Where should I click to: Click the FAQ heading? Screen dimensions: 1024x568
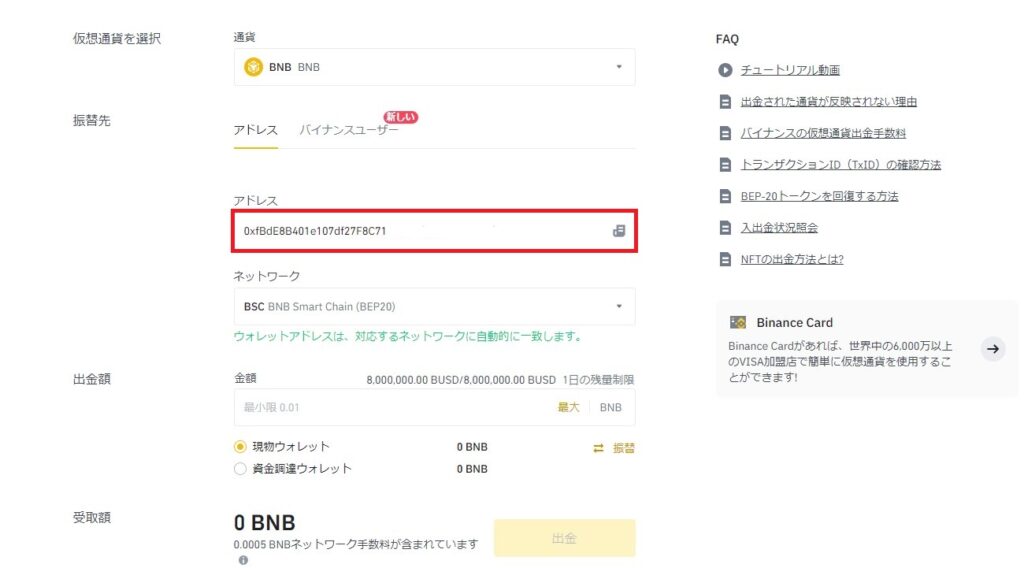[x=727, y=39]
